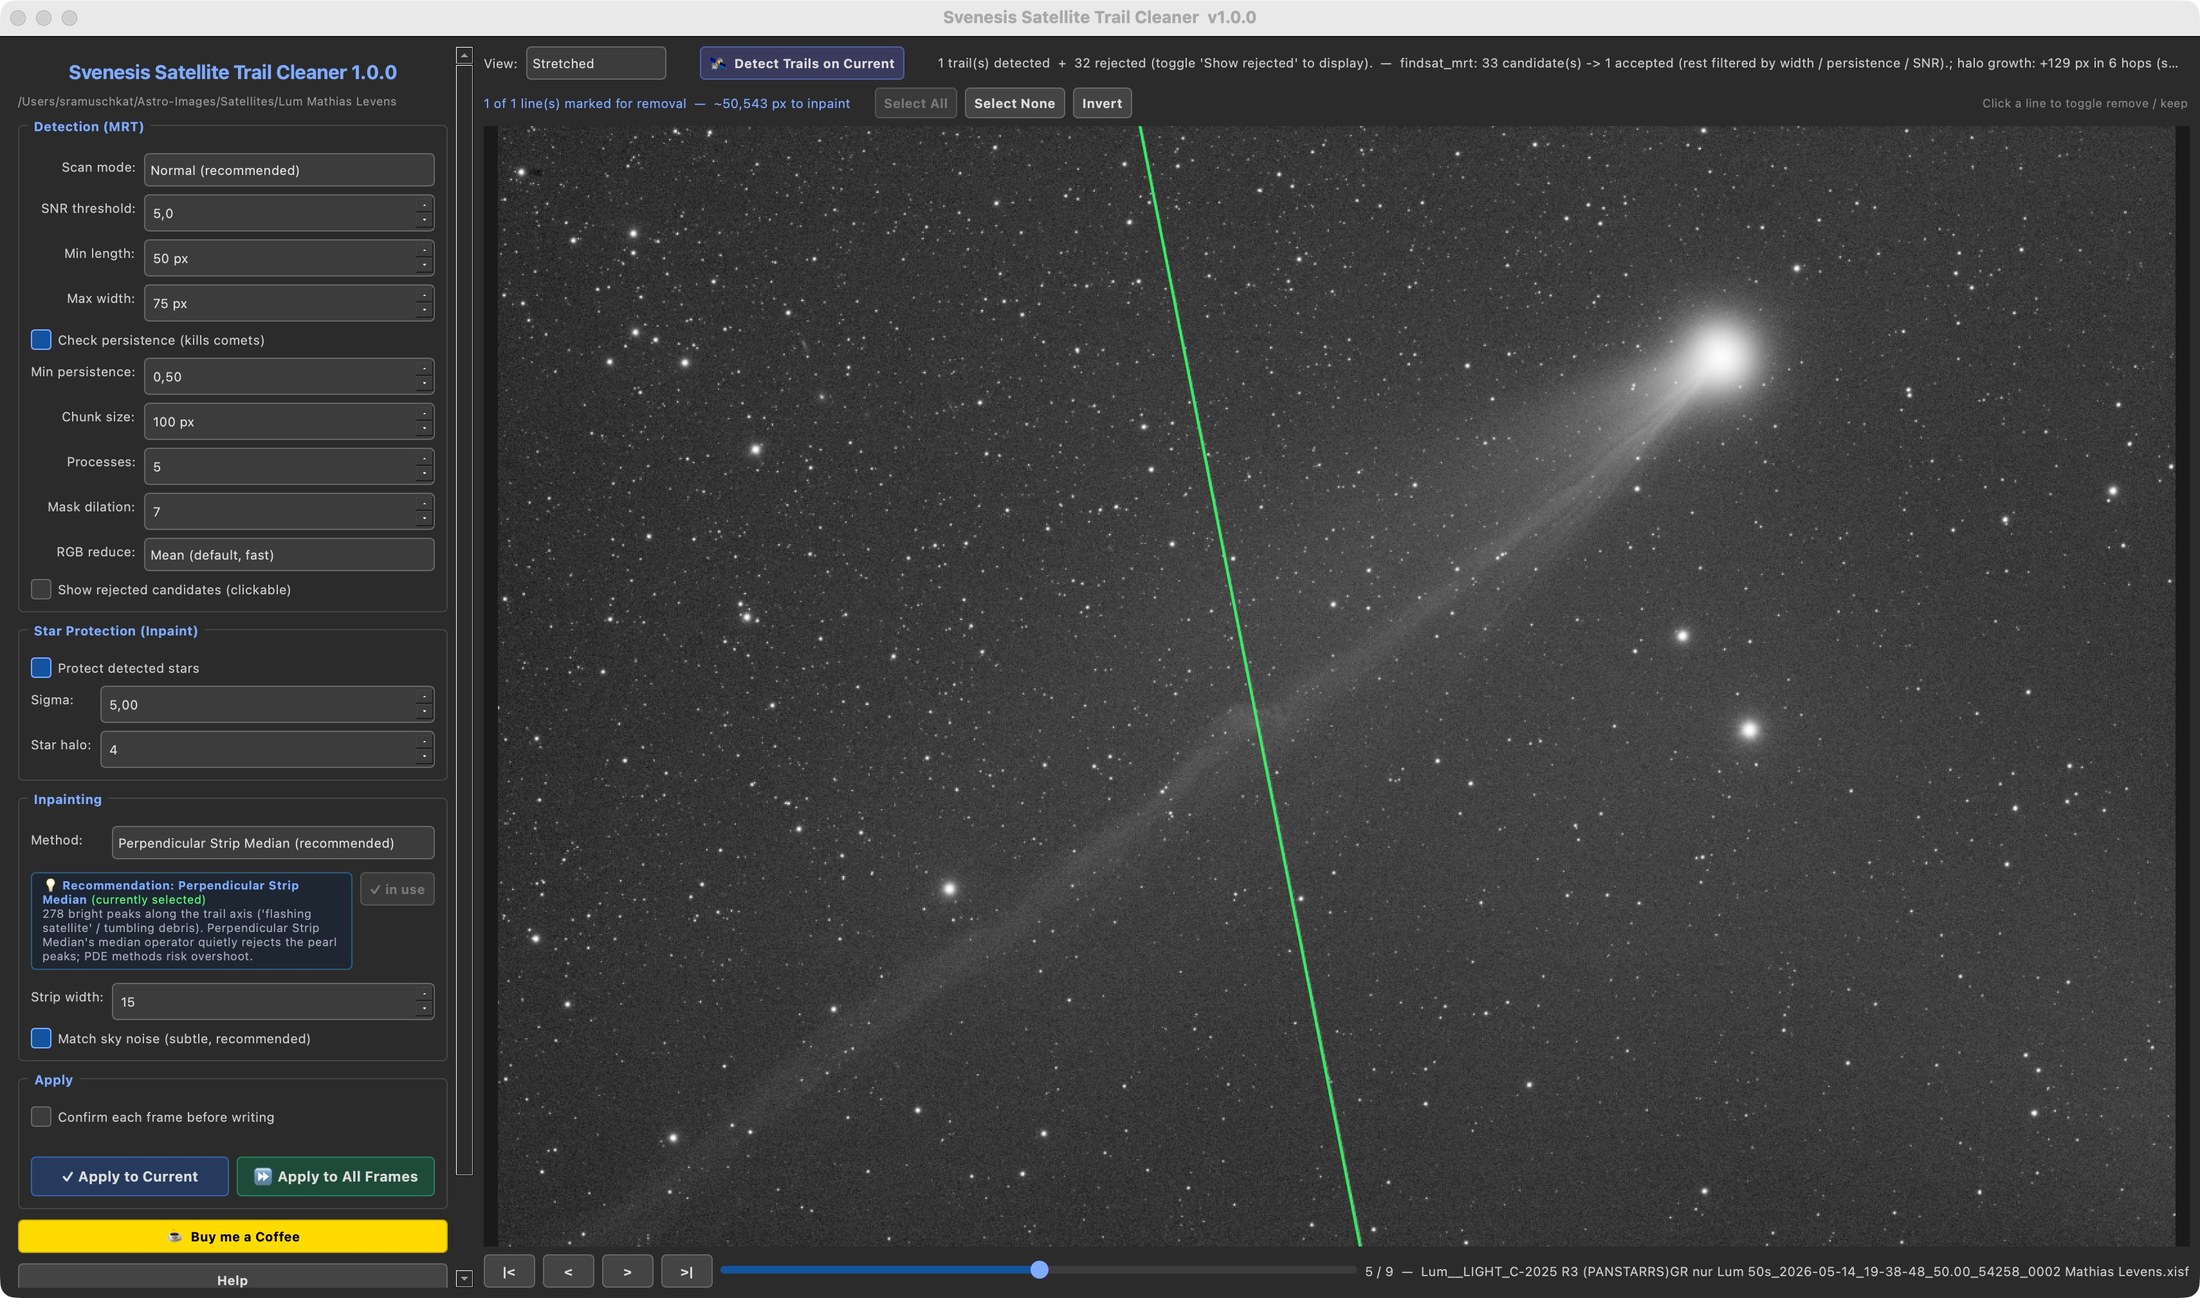This screenshot has height=1298, width=2200.
Task: Click the frame navigation slider handle
Action: [x=1039, y=1270]
